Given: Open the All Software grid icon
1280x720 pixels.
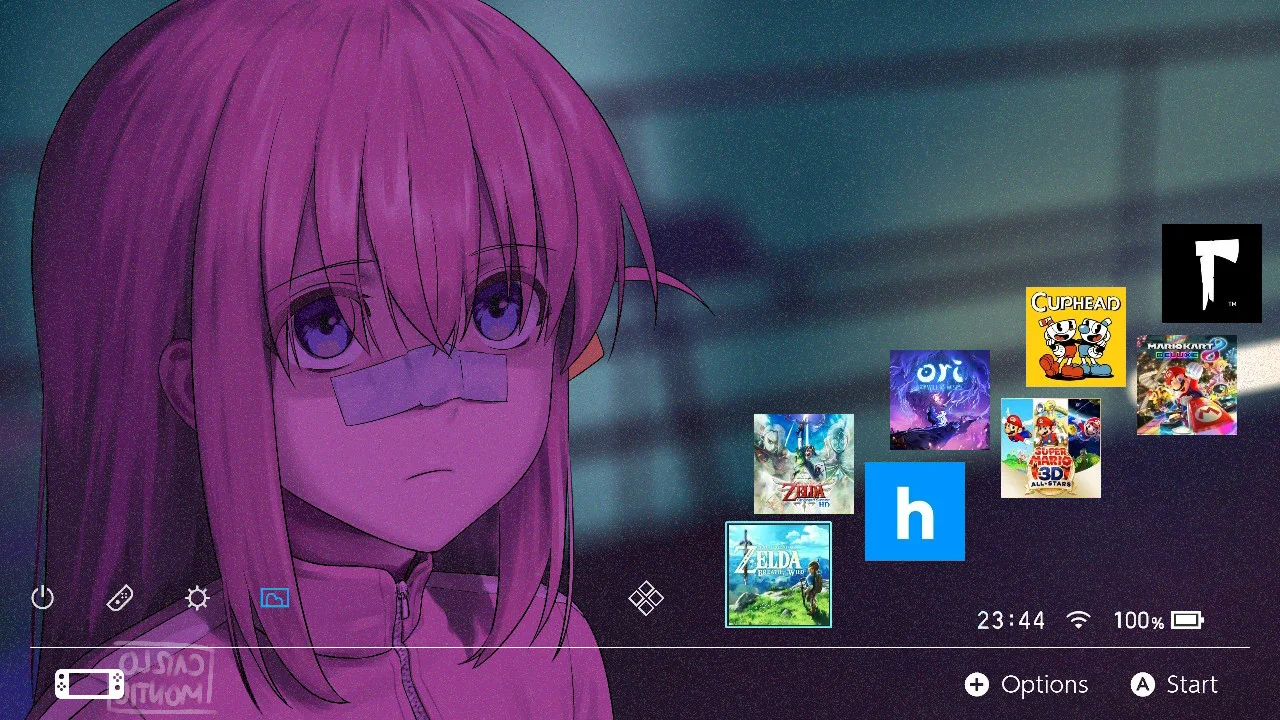Looking at the screenshot, I should tap(646, 598).
